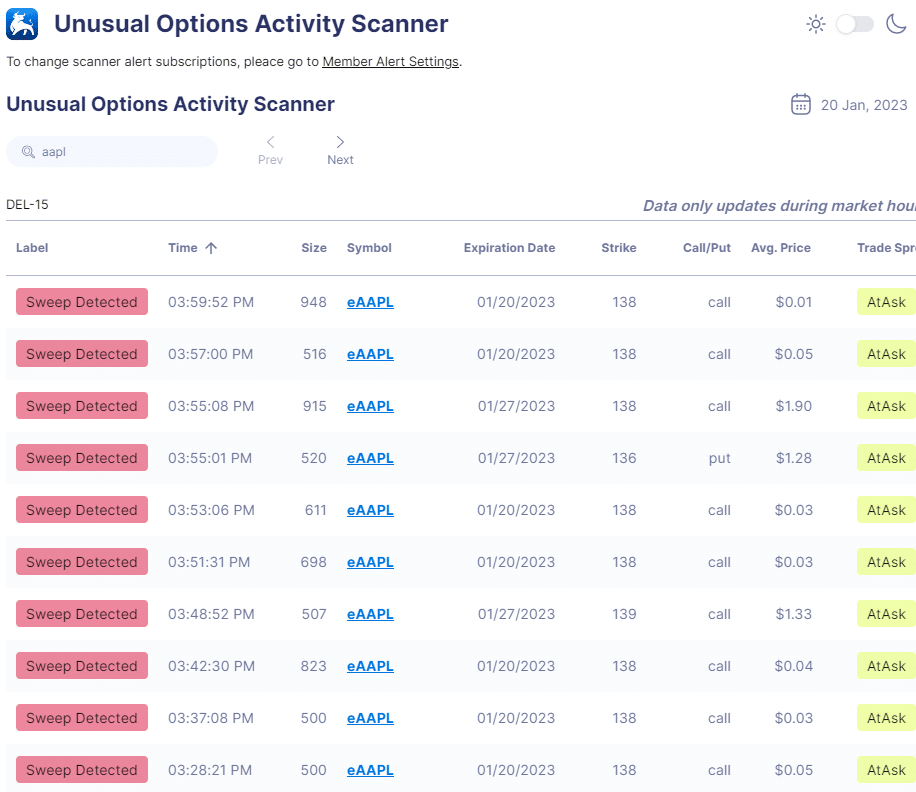
Task: Click the search magnifier icon
Action: point(28,152)
